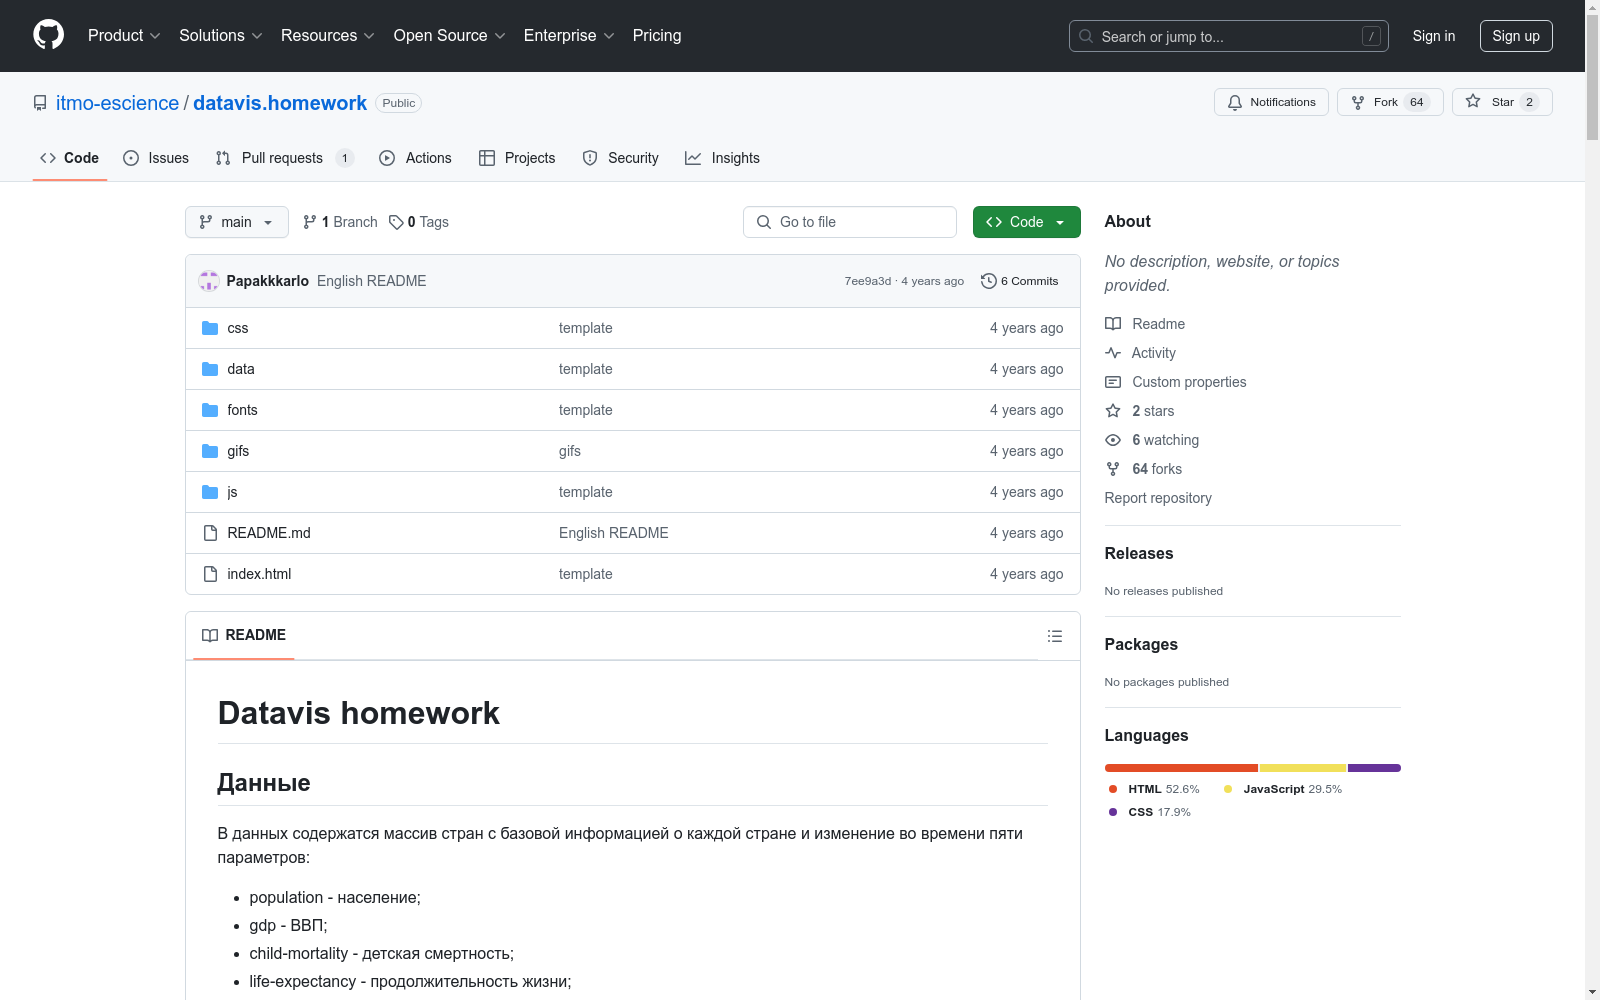
Task: Open commit history with 6 Commits
Action: tap(1020, 281)
